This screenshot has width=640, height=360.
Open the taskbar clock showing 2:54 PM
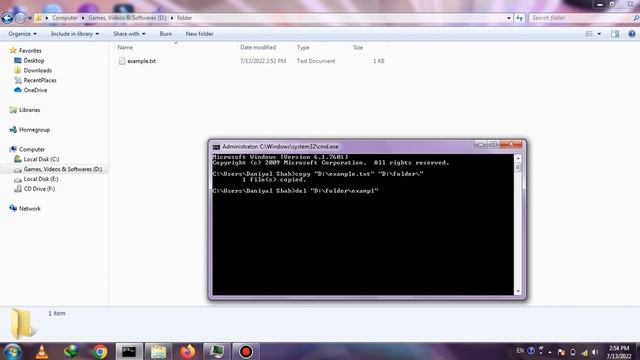tap(619, 352)
